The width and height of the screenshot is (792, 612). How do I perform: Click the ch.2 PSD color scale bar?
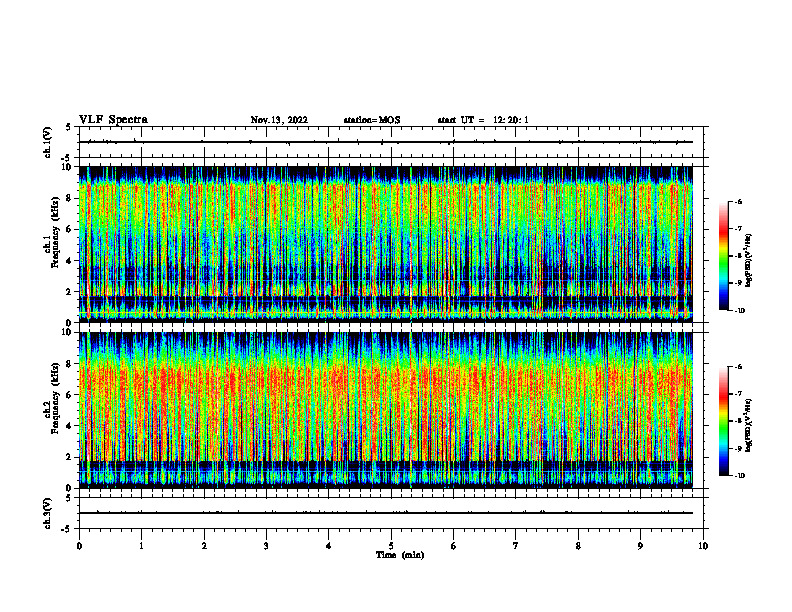click(x=723, y=421)
